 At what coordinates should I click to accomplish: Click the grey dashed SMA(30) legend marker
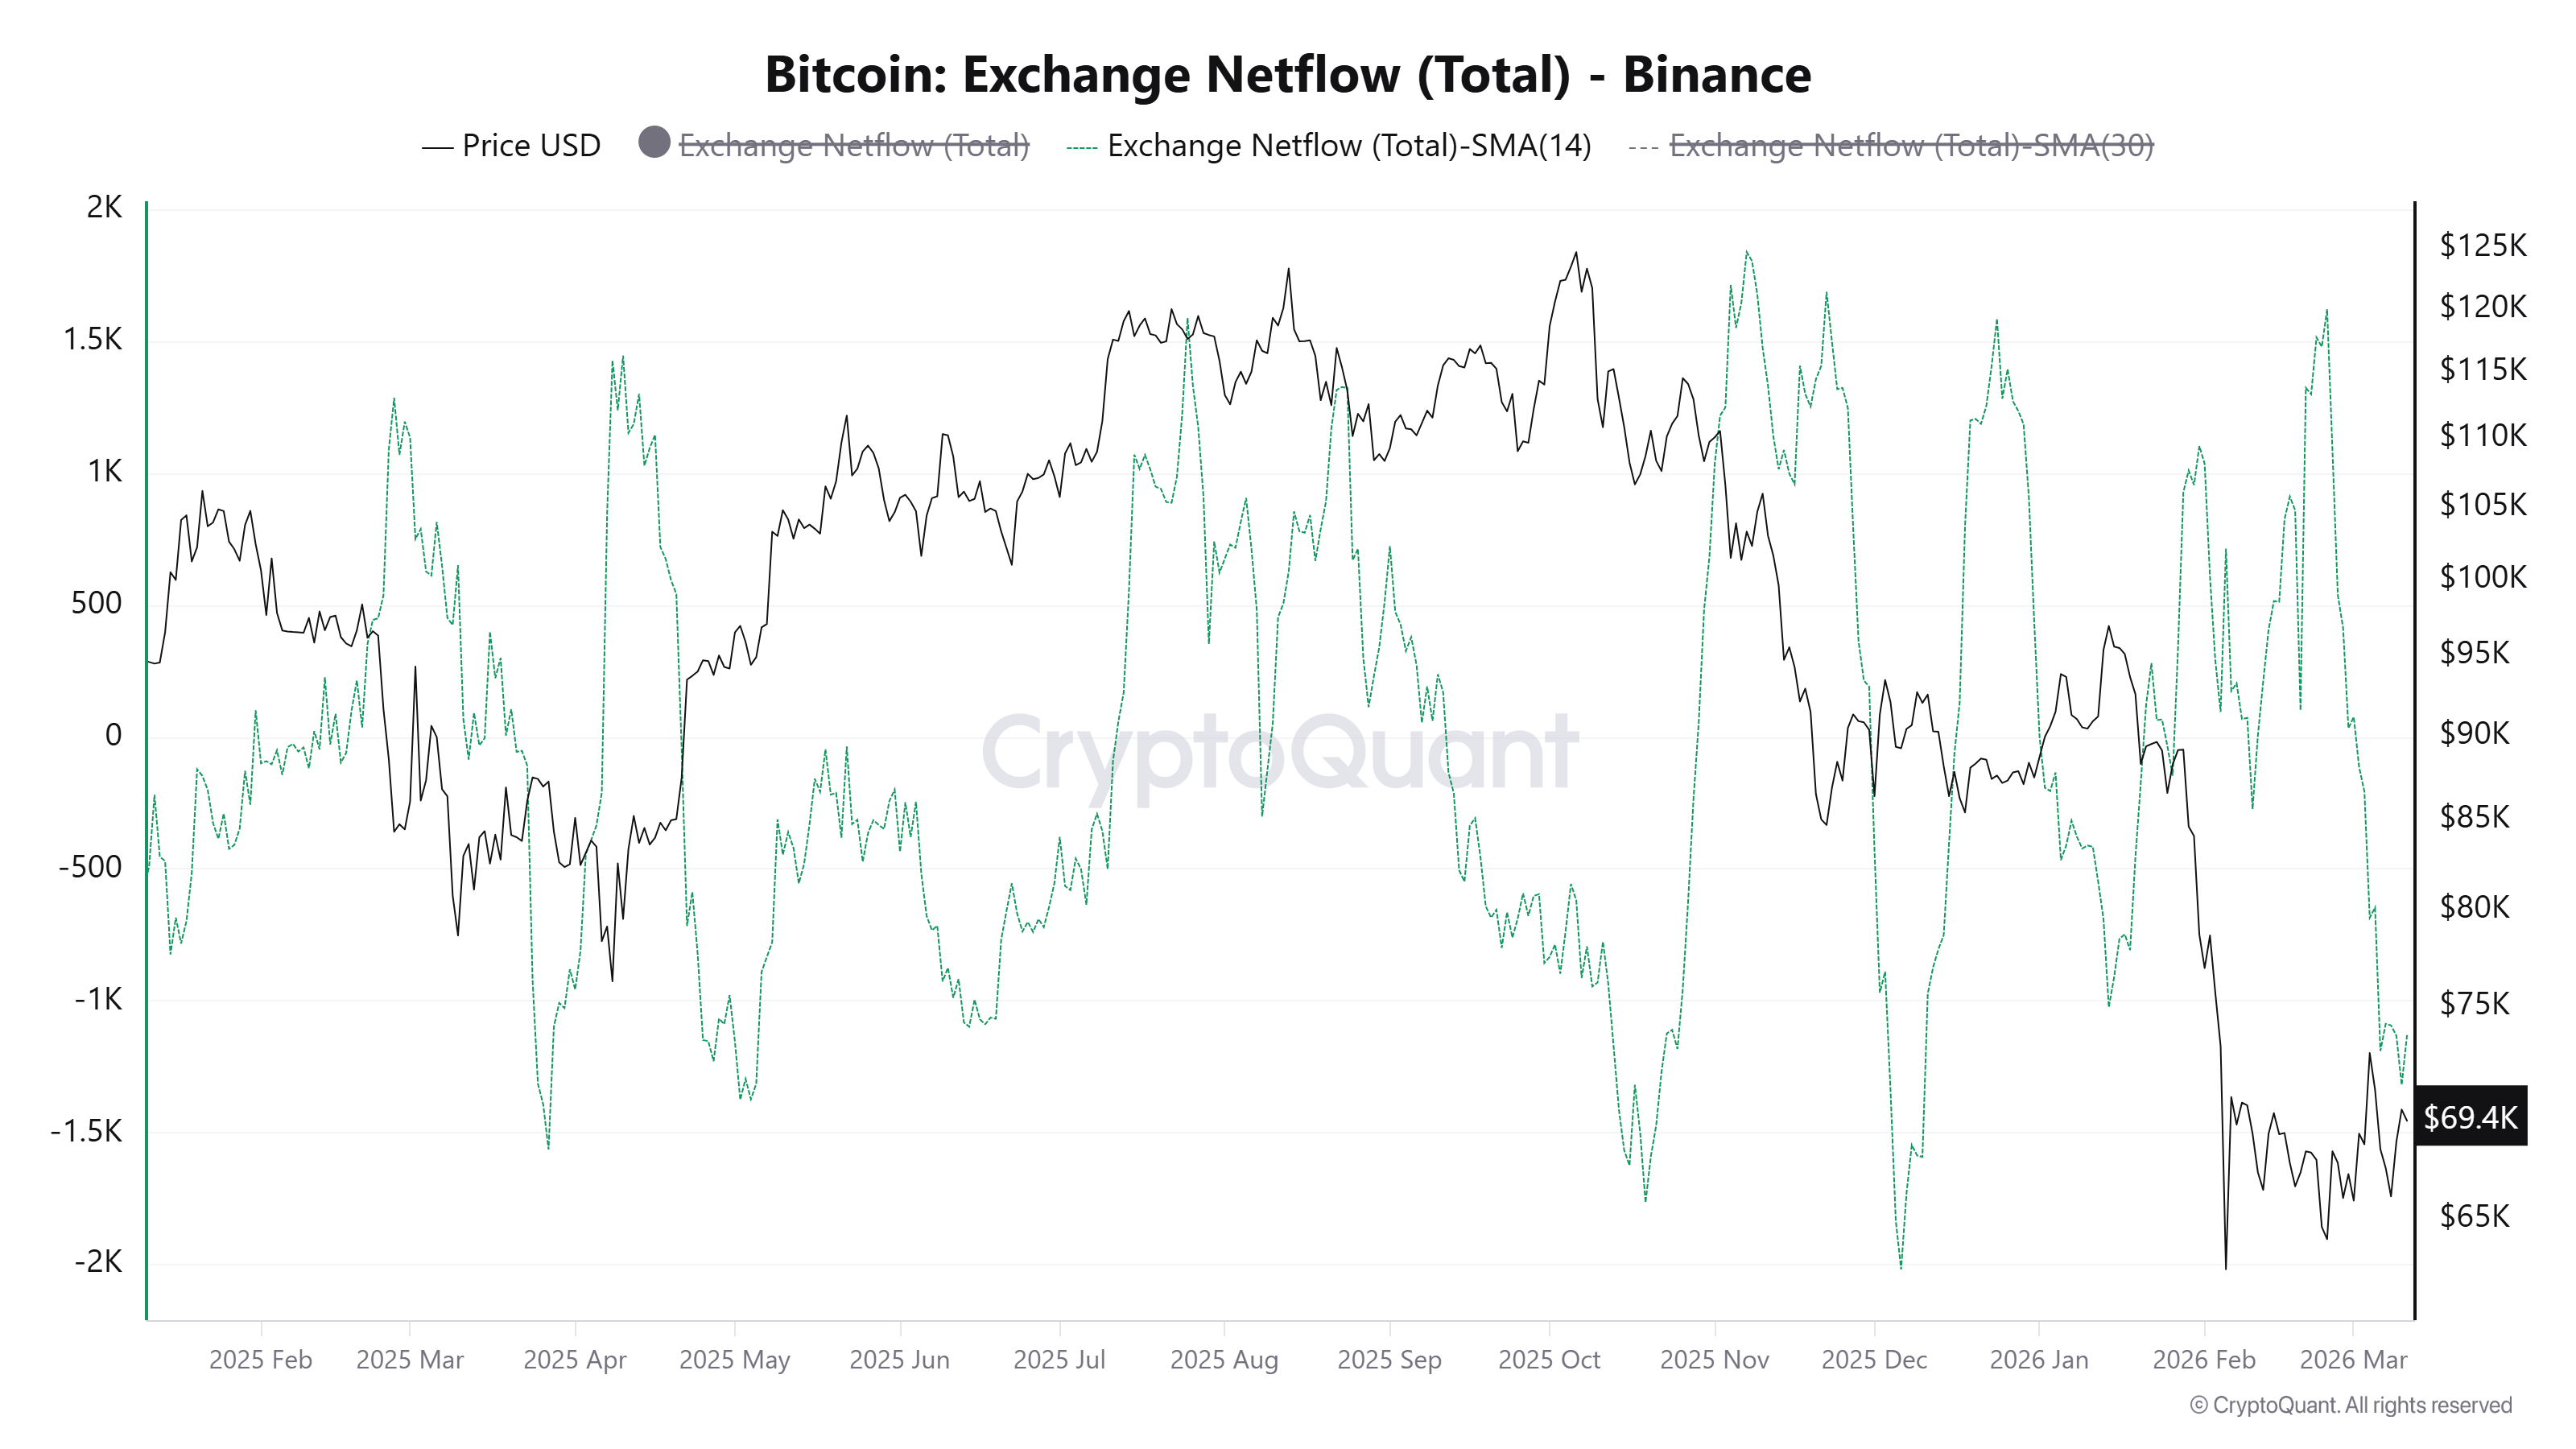coord(1643,147)
